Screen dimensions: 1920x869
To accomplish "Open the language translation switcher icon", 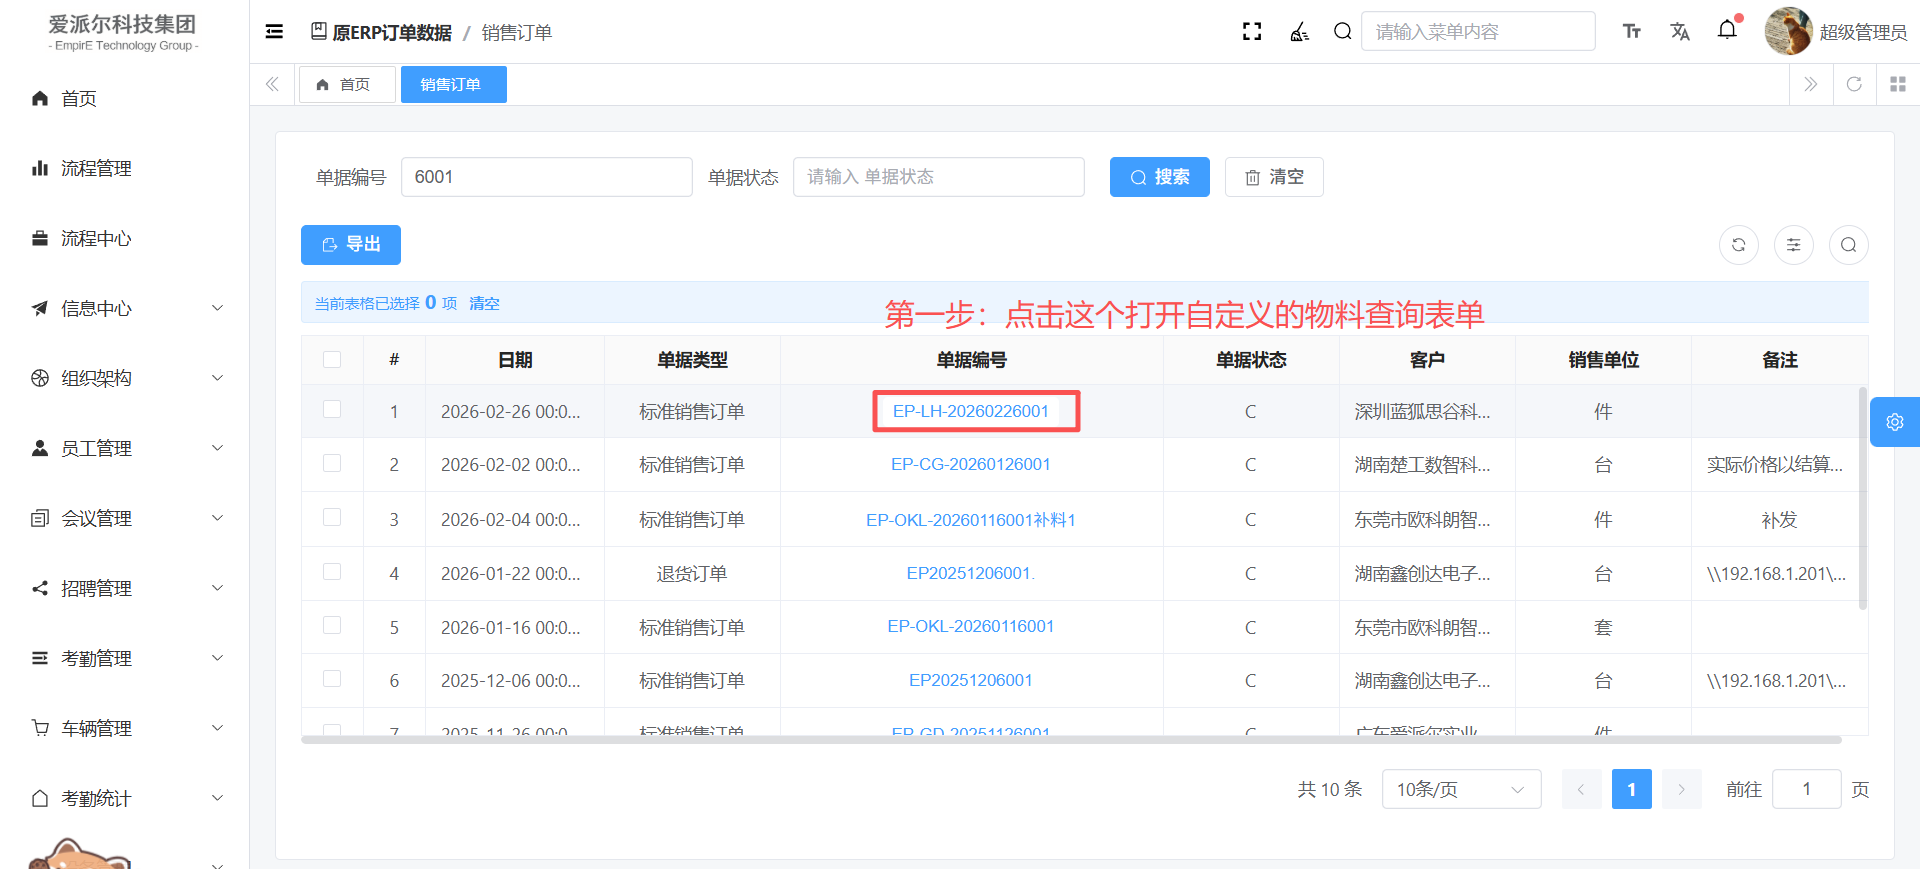I will pos(1679,32).
